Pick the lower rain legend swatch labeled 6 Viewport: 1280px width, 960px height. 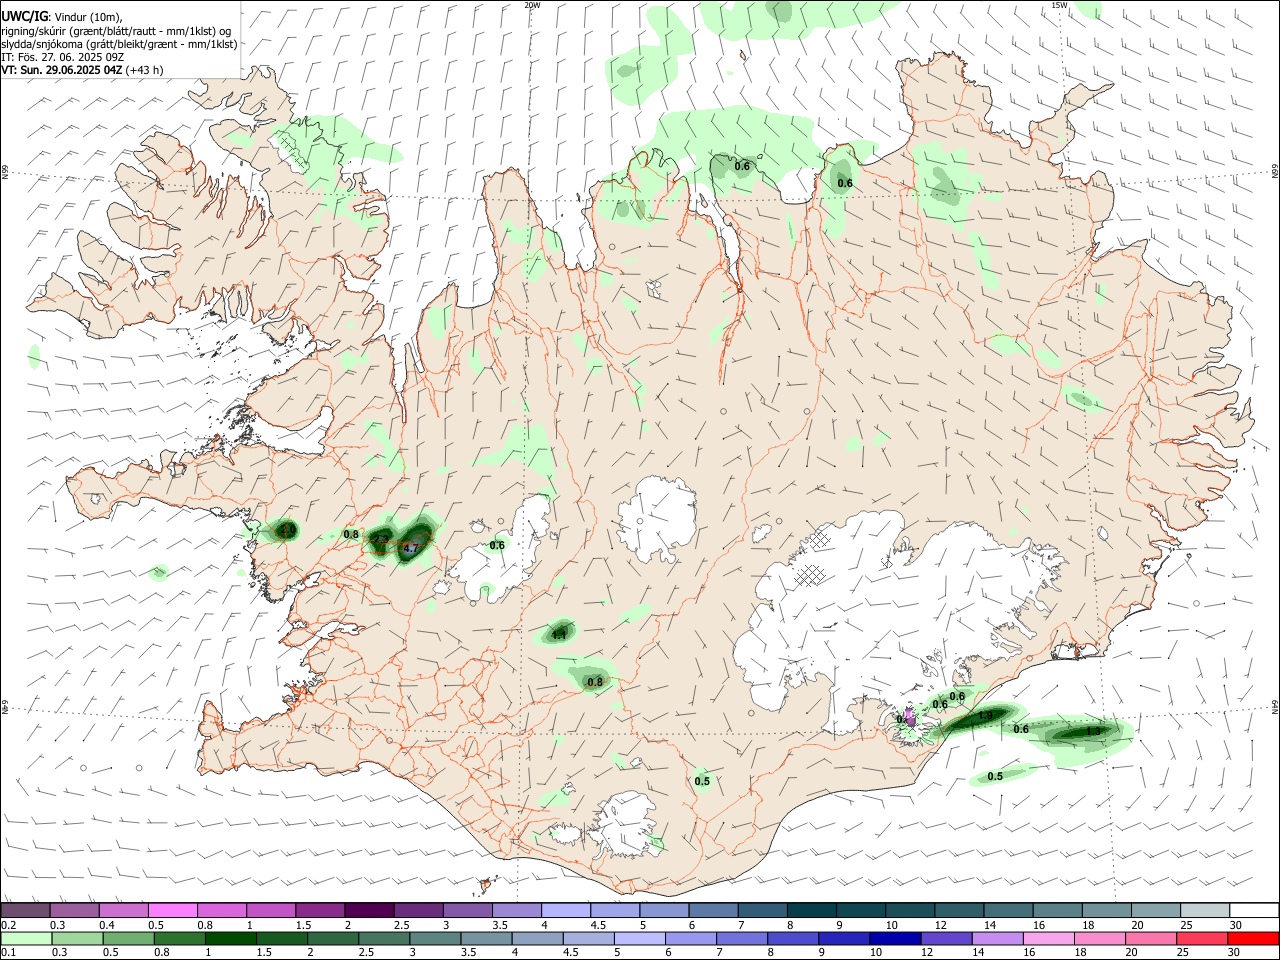pos(690,938)
